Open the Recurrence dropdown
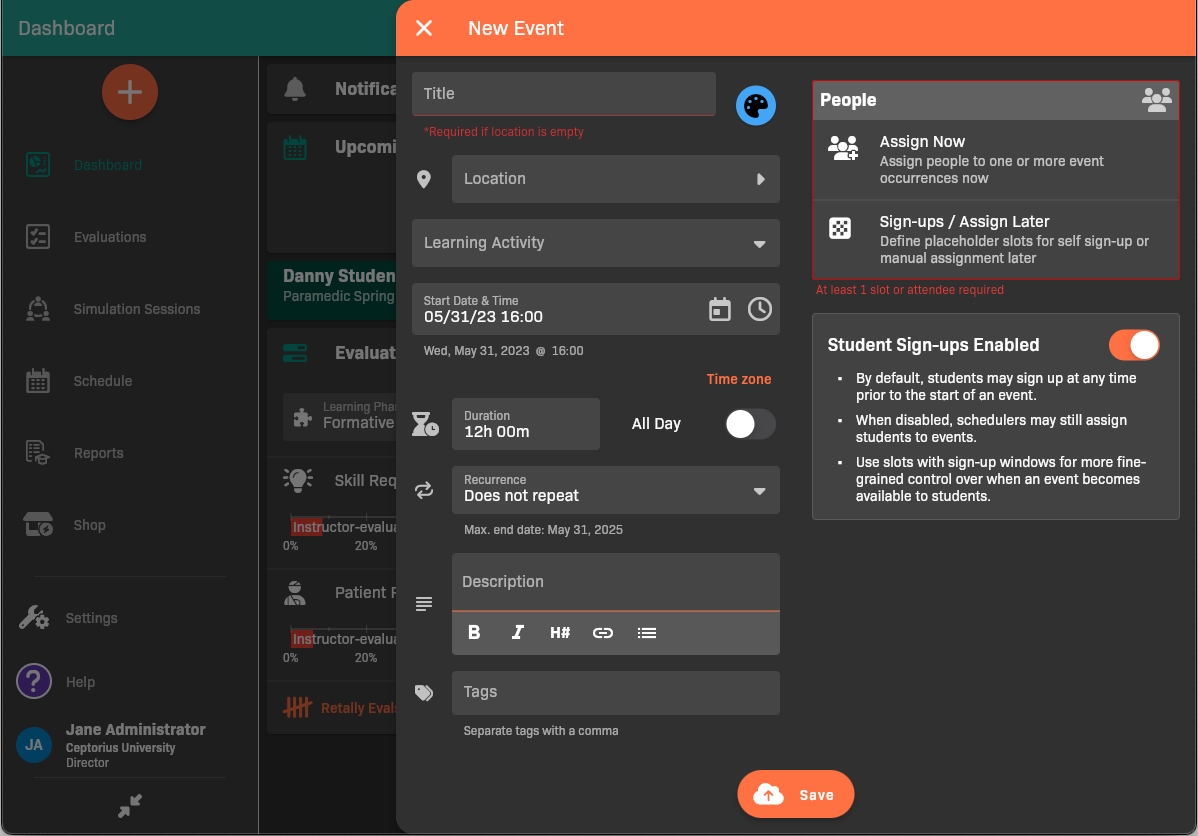Viewport: 1198px width, 836px height. [x=615, y=490]
